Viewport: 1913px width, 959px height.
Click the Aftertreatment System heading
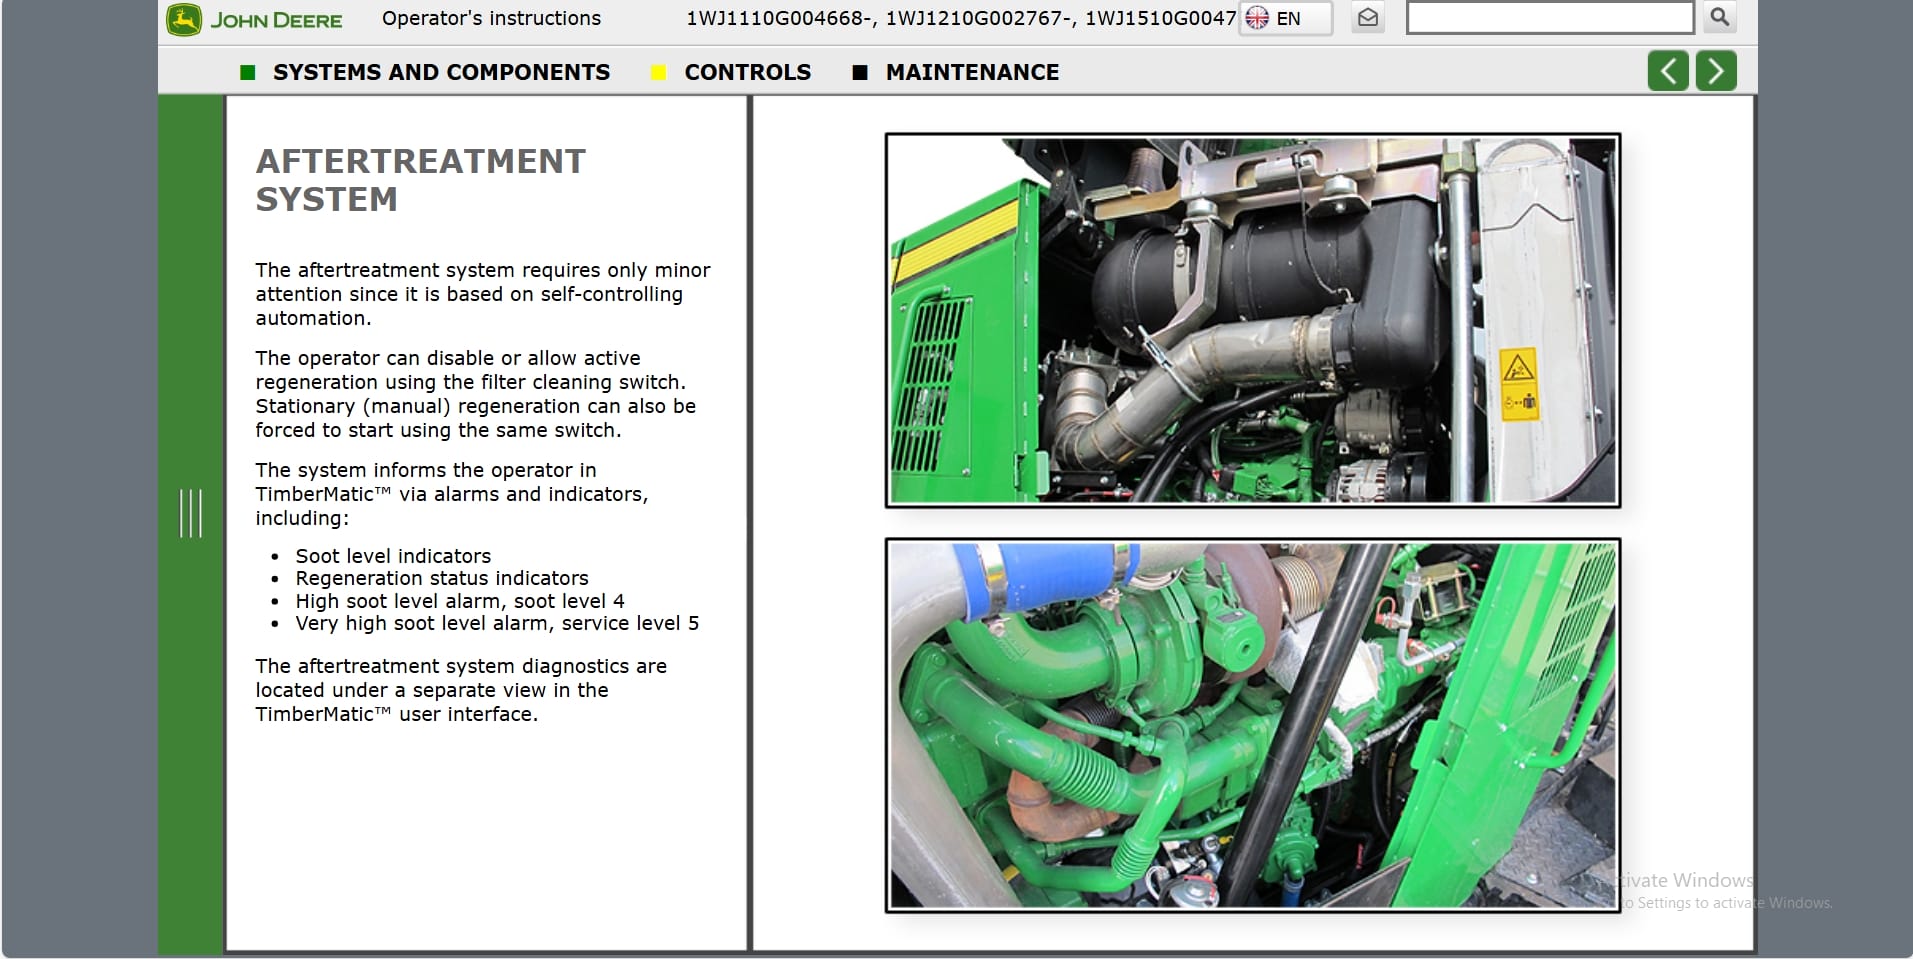coord(421,180)
